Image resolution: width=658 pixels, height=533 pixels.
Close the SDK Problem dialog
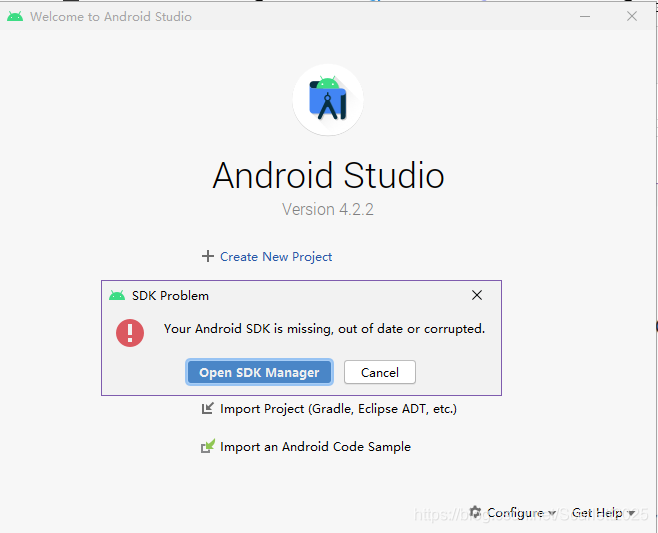477,295
